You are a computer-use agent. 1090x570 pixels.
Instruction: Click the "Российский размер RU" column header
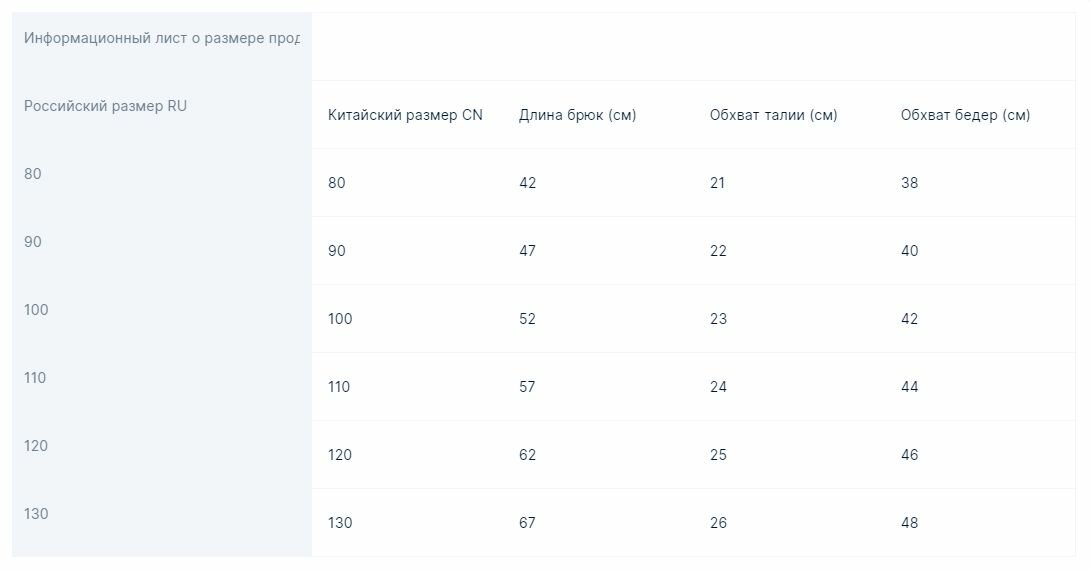tap(105, 106)
